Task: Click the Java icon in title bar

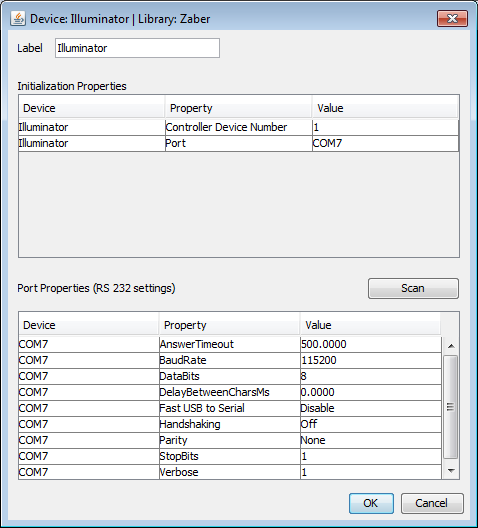Action: (18, 19)
